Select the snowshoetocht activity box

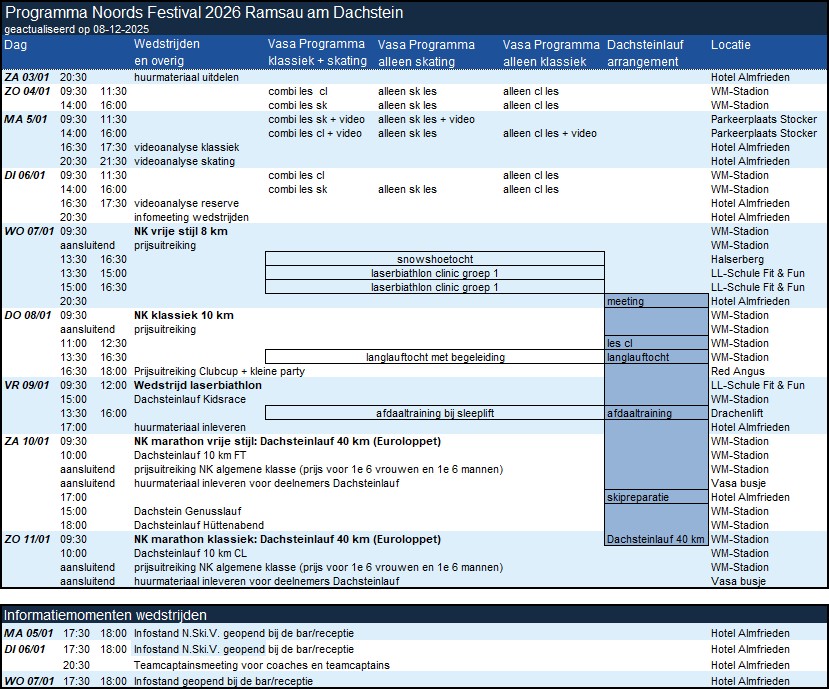click(x=434, y=259)
